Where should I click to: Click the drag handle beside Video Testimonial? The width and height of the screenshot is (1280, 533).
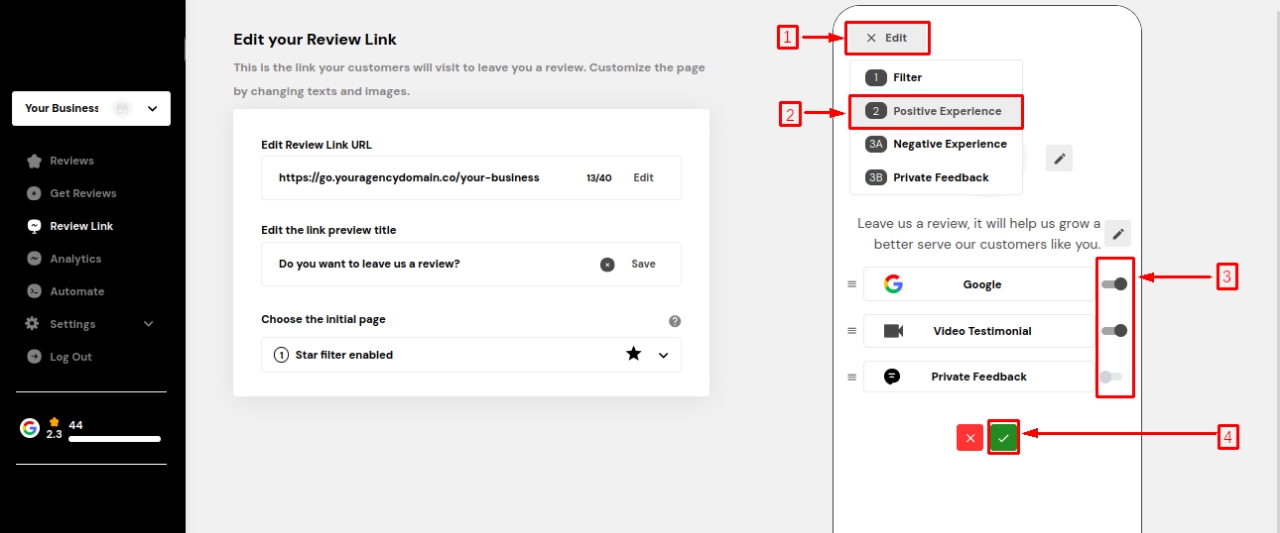click(852, 331)
